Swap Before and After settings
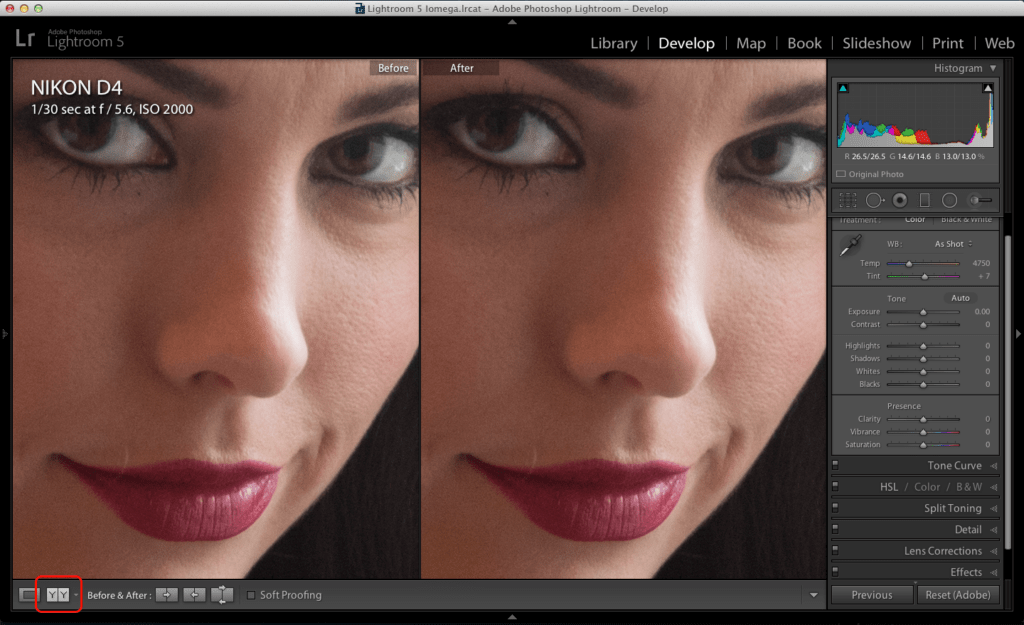Viewport: 1024px width, 625px height. click(222, 595)
